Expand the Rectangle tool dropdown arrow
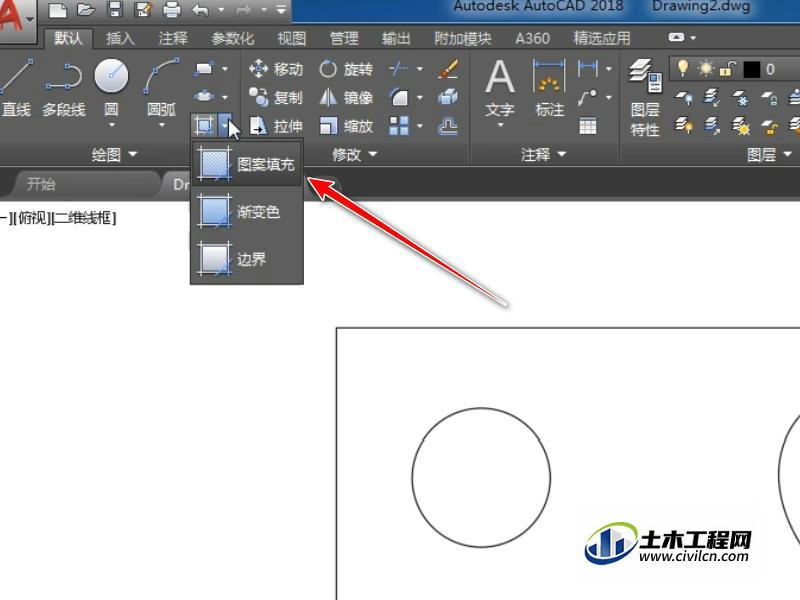Image resolution: width=800 pixels, height=600 pixels. pyautogui.click(x=224, y=68)
